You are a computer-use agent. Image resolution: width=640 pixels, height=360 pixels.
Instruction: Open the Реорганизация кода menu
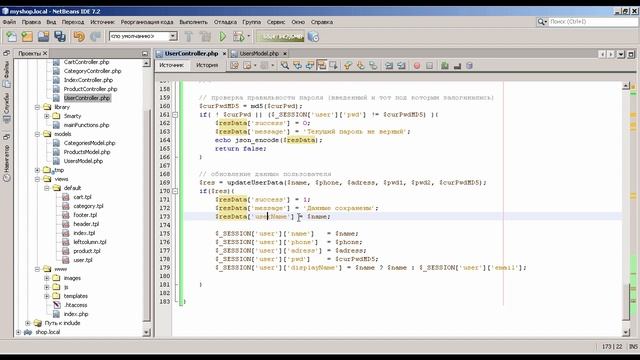(147, 22)
